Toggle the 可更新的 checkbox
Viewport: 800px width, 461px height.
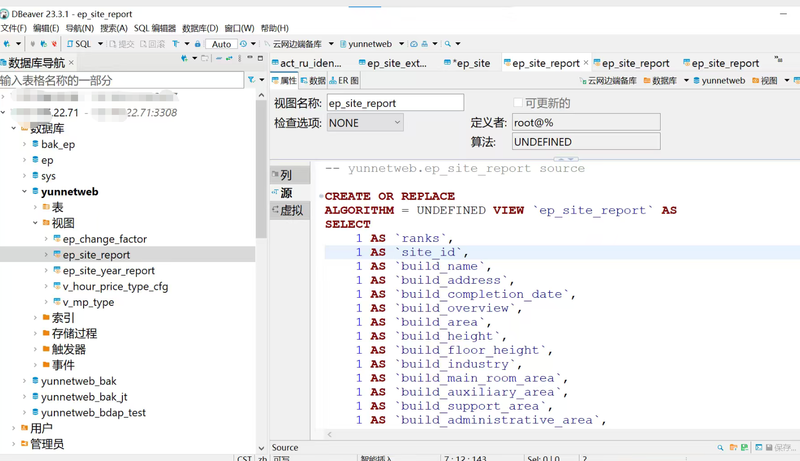coord(517,103)
